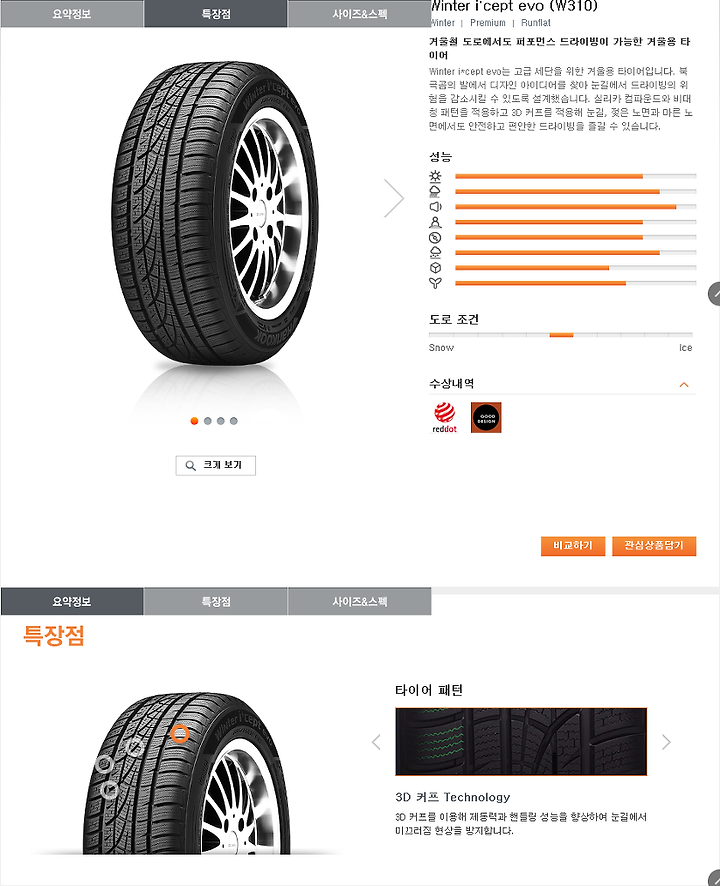Go to next tire pattern slide

(666, 742)
